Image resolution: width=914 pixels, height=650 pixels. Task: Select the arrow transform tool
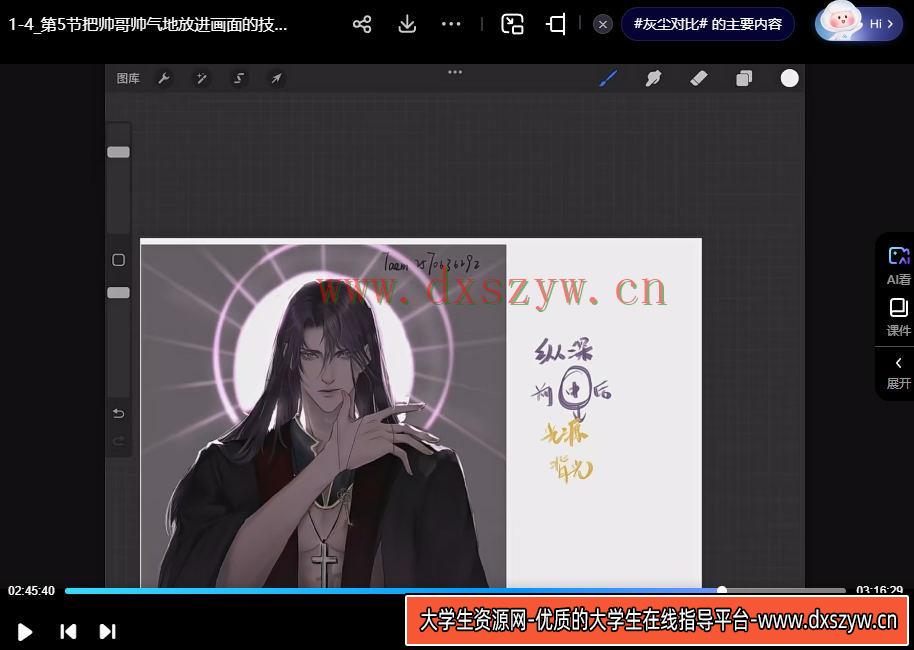276,78
